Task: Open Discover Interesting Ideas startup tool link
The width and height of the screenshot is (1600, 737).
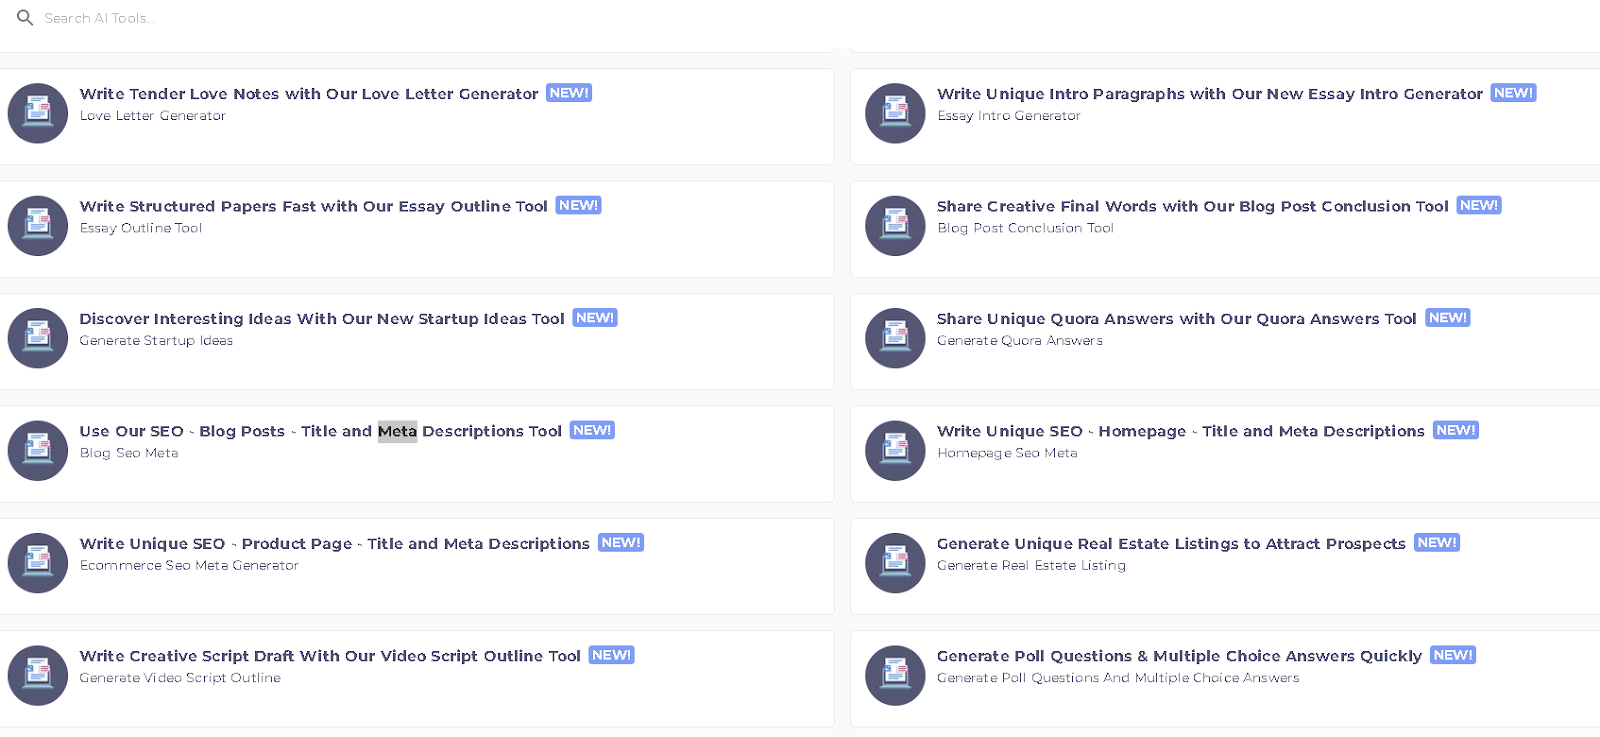Action: pyautogui.click(x=322, y=319)
